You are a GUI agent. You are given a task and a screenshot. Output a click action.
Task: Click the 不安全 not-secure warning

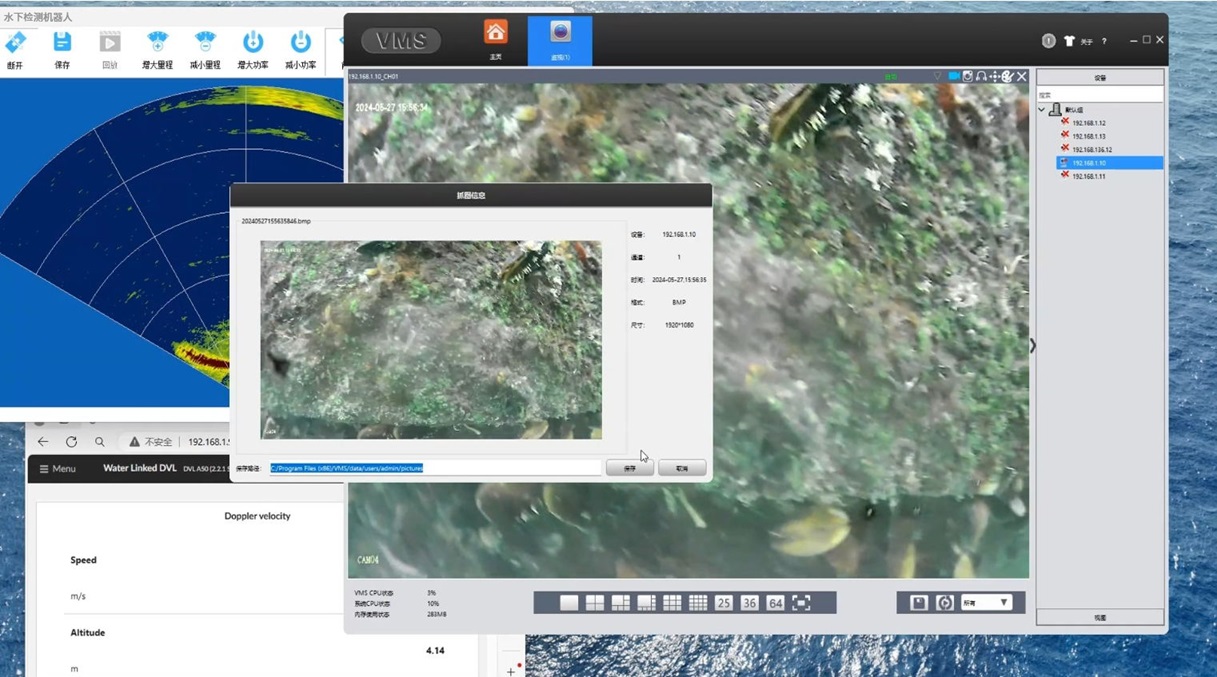[x=151, y=442]
